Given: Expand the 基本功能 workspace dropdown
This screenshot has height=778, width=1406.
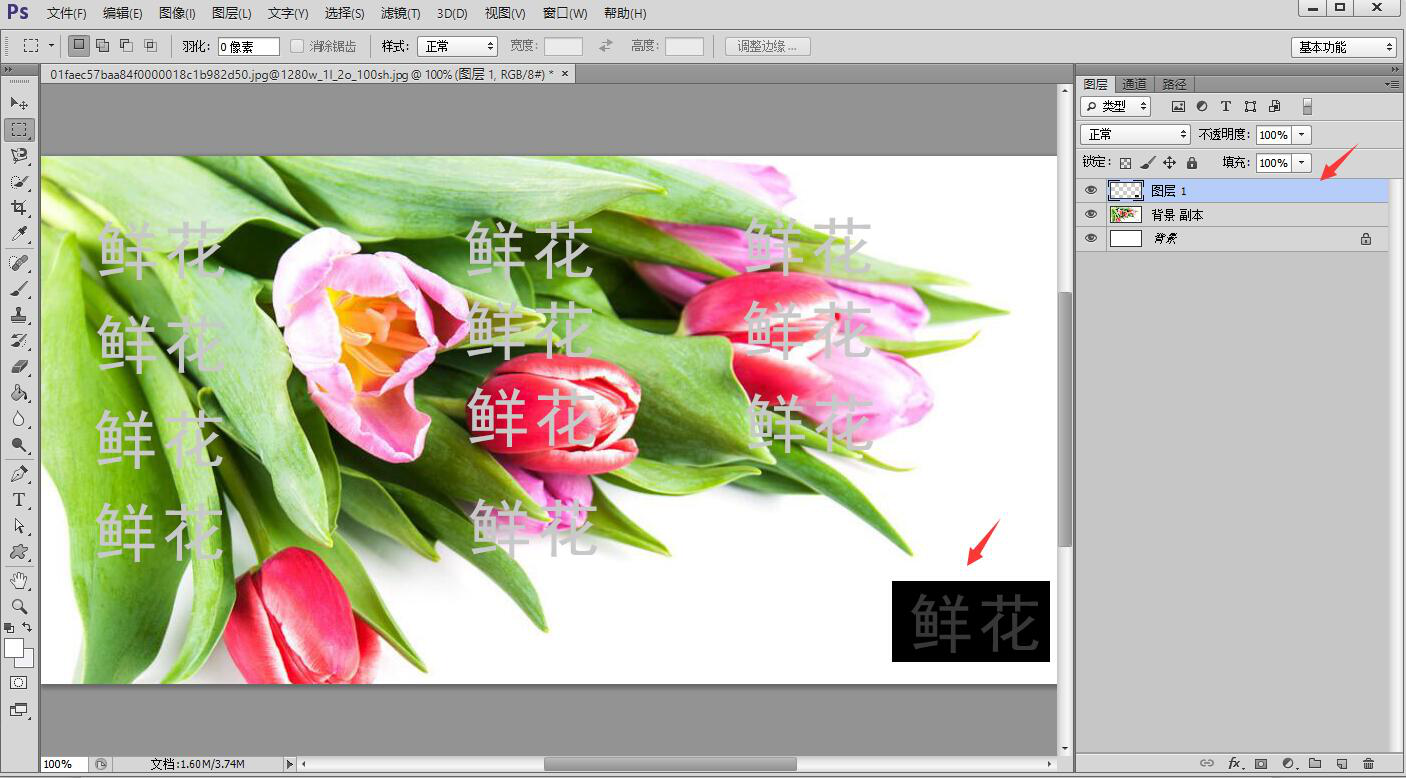Looking at the screenshot, I should (x=1343, y=47).
